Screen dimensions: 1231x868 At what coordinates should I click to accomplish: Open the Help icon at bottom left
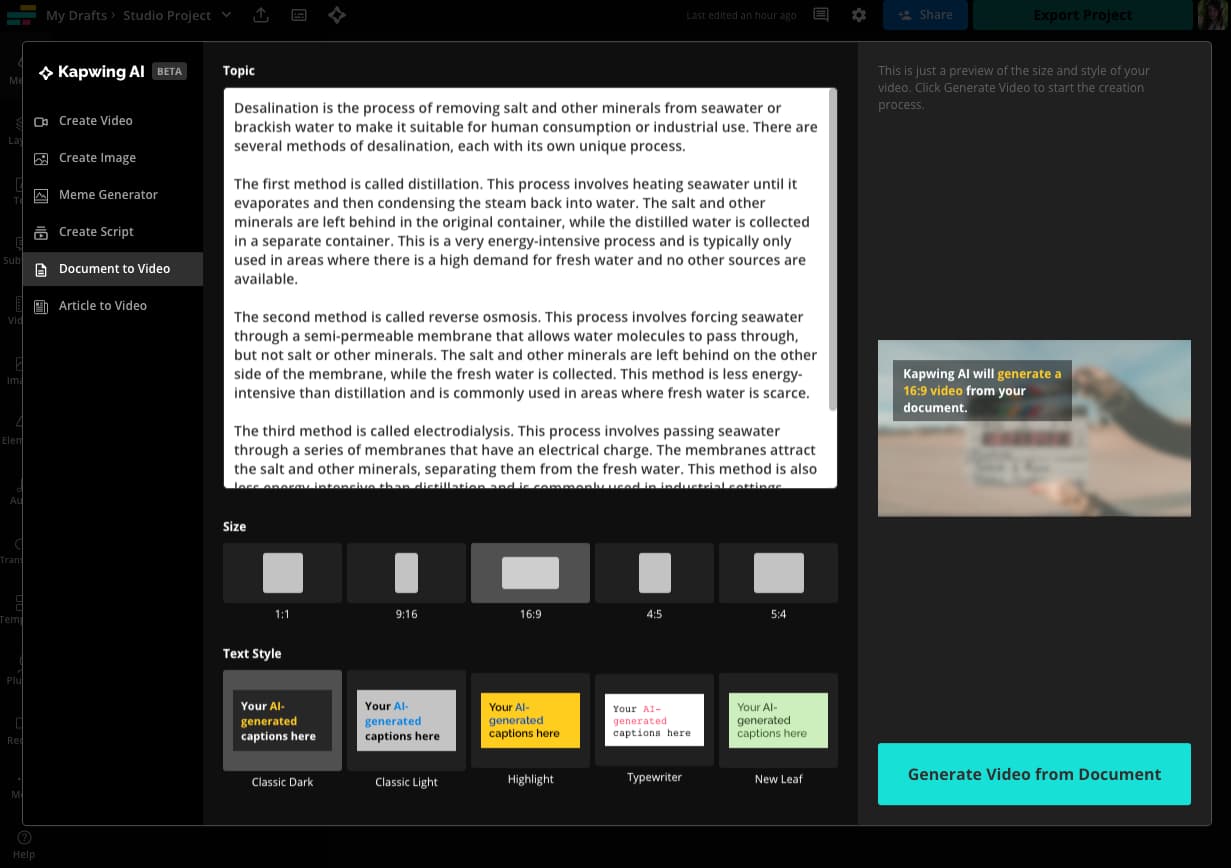point(24,845)
